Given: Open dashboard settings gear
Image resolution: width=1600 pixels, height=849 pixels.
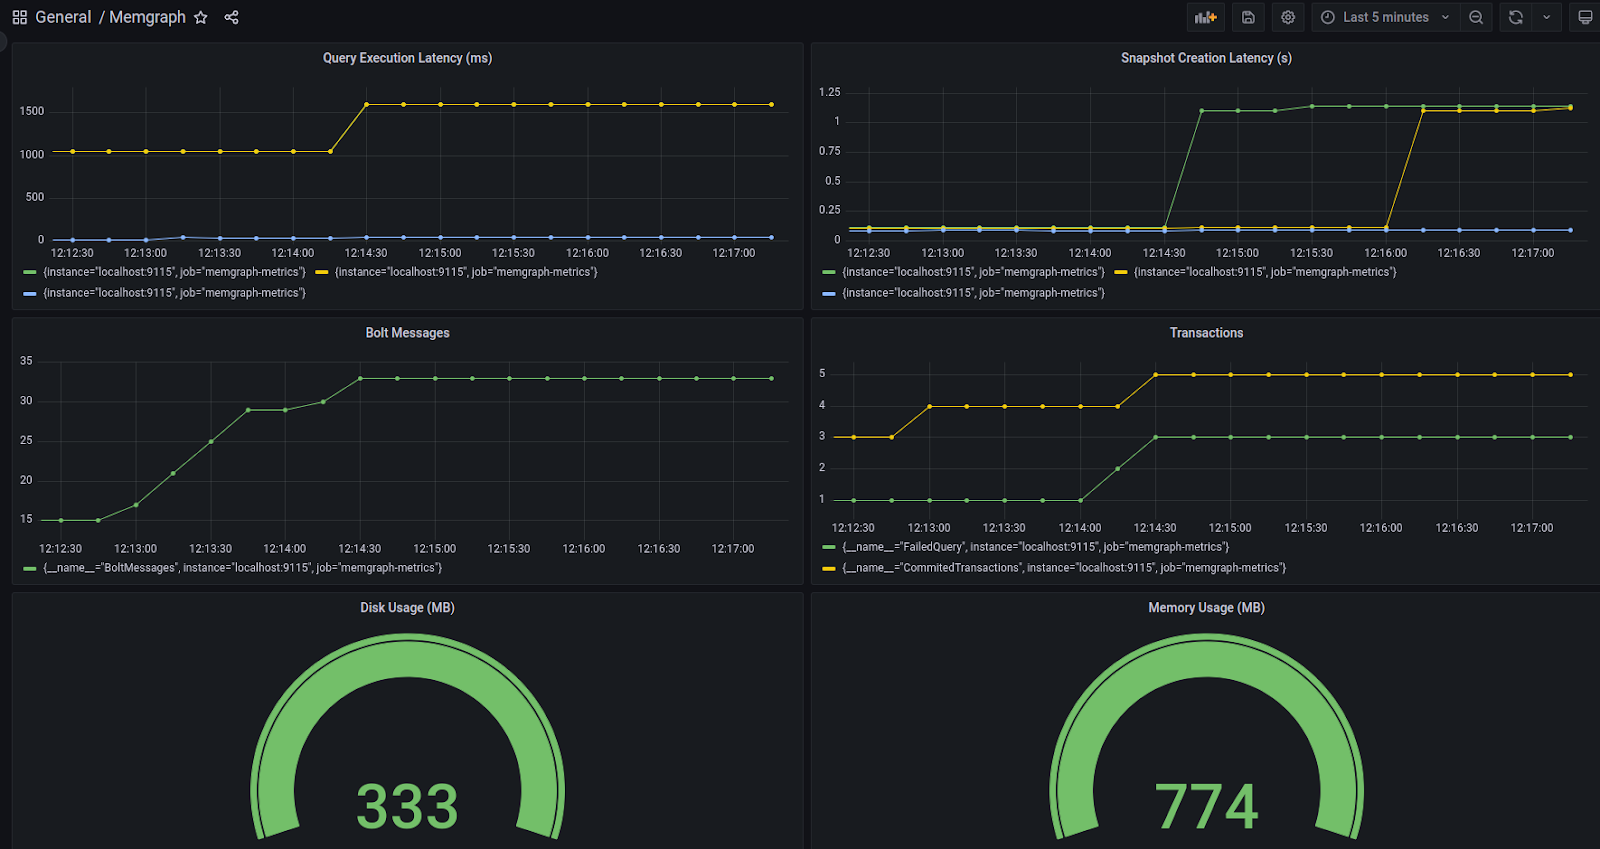Looking at the screenshot, I should pyautogui.click(x=1288, y=17).
